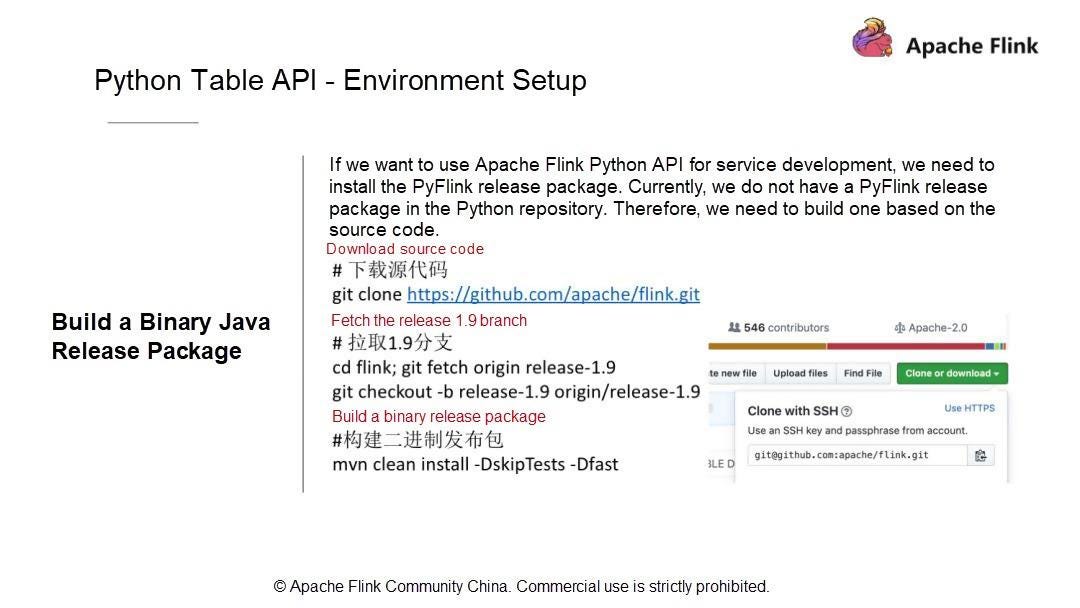The image size is (1080, 608).
Task: Copy clone URL with clipboard icon
Action: (980, 456)
